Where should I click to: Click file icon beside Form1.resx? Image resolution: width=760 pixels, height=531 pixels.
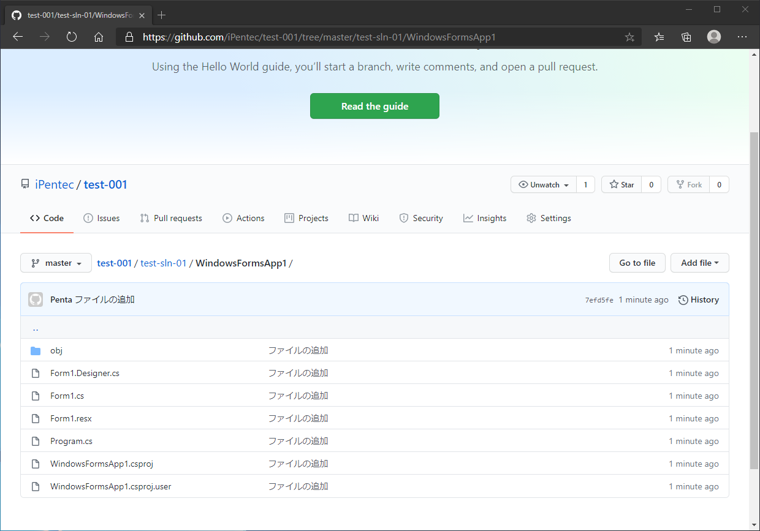click(x=35, y=419)
